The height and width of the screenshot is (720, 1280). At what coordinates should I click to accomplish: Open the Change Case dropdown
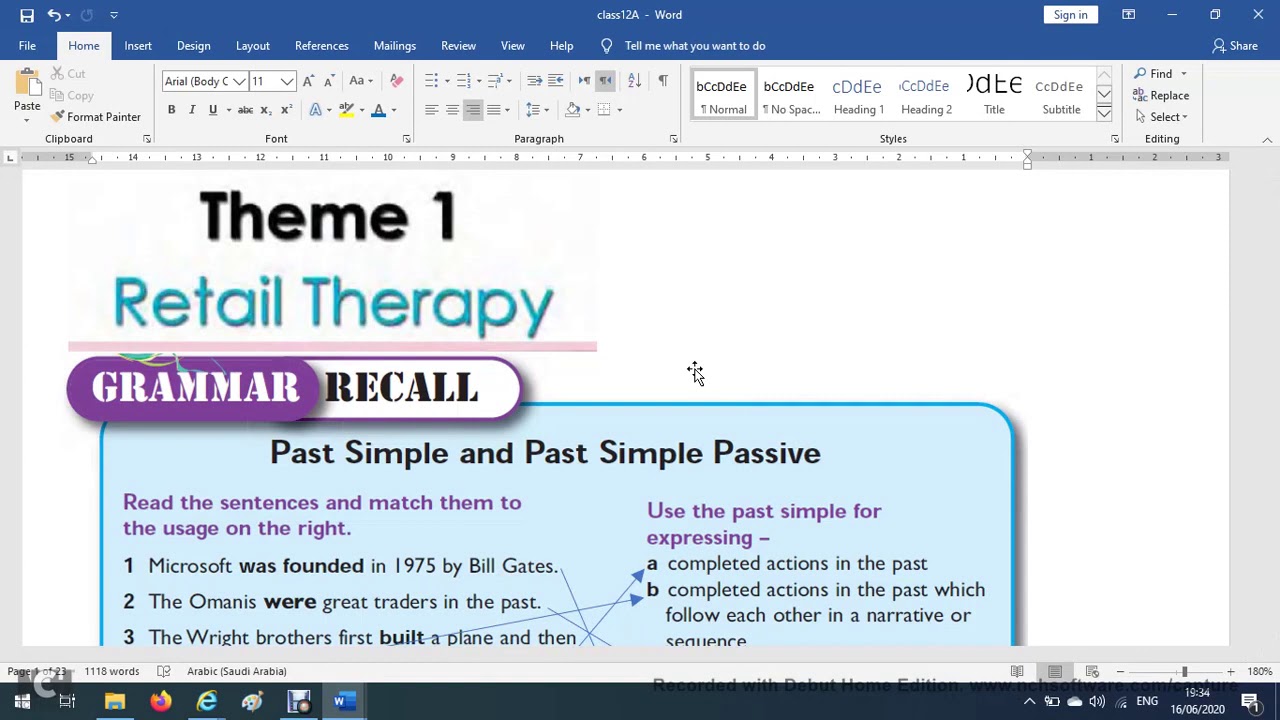[x=360, y=81]
